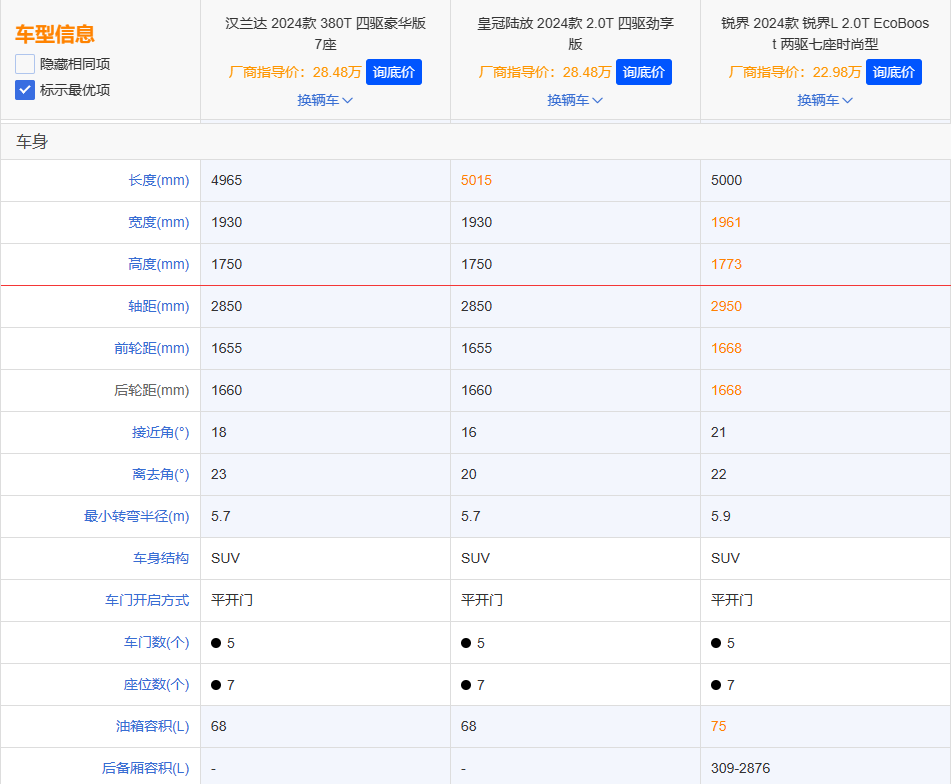Click the 车型信息 heading
Screen dimensions: 951x784
point(55,34)
